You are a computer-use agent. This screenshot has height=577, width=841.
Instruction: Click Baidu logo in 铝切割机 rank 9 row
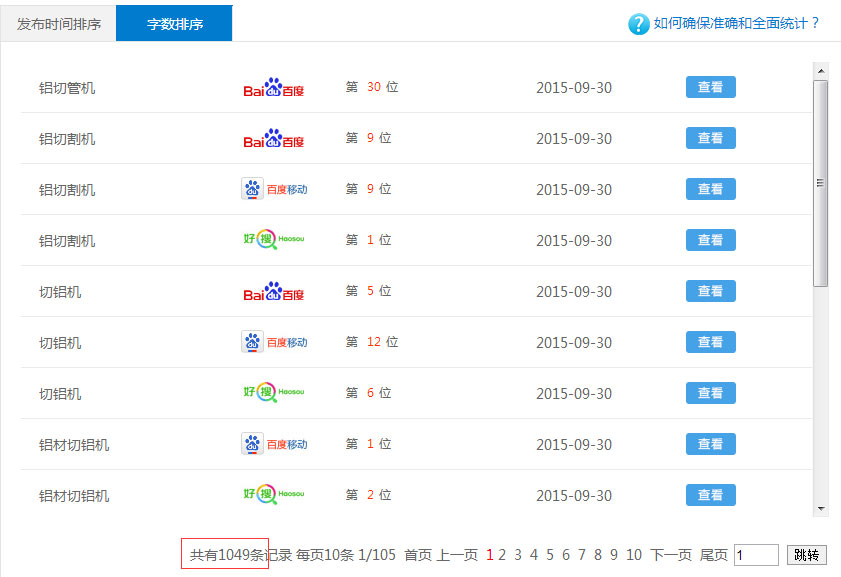coord(274,138)
